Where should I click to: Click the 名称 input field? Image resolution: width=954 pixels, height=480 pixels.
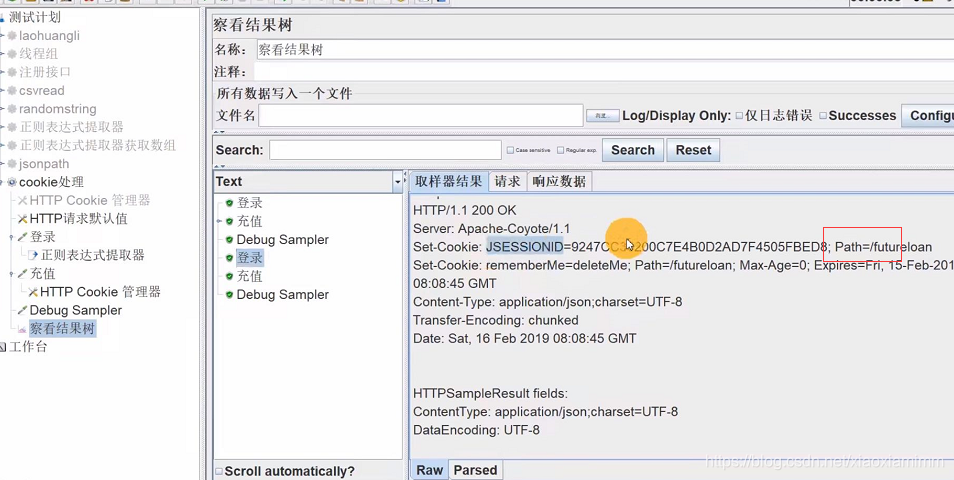(x=604, y=50)
